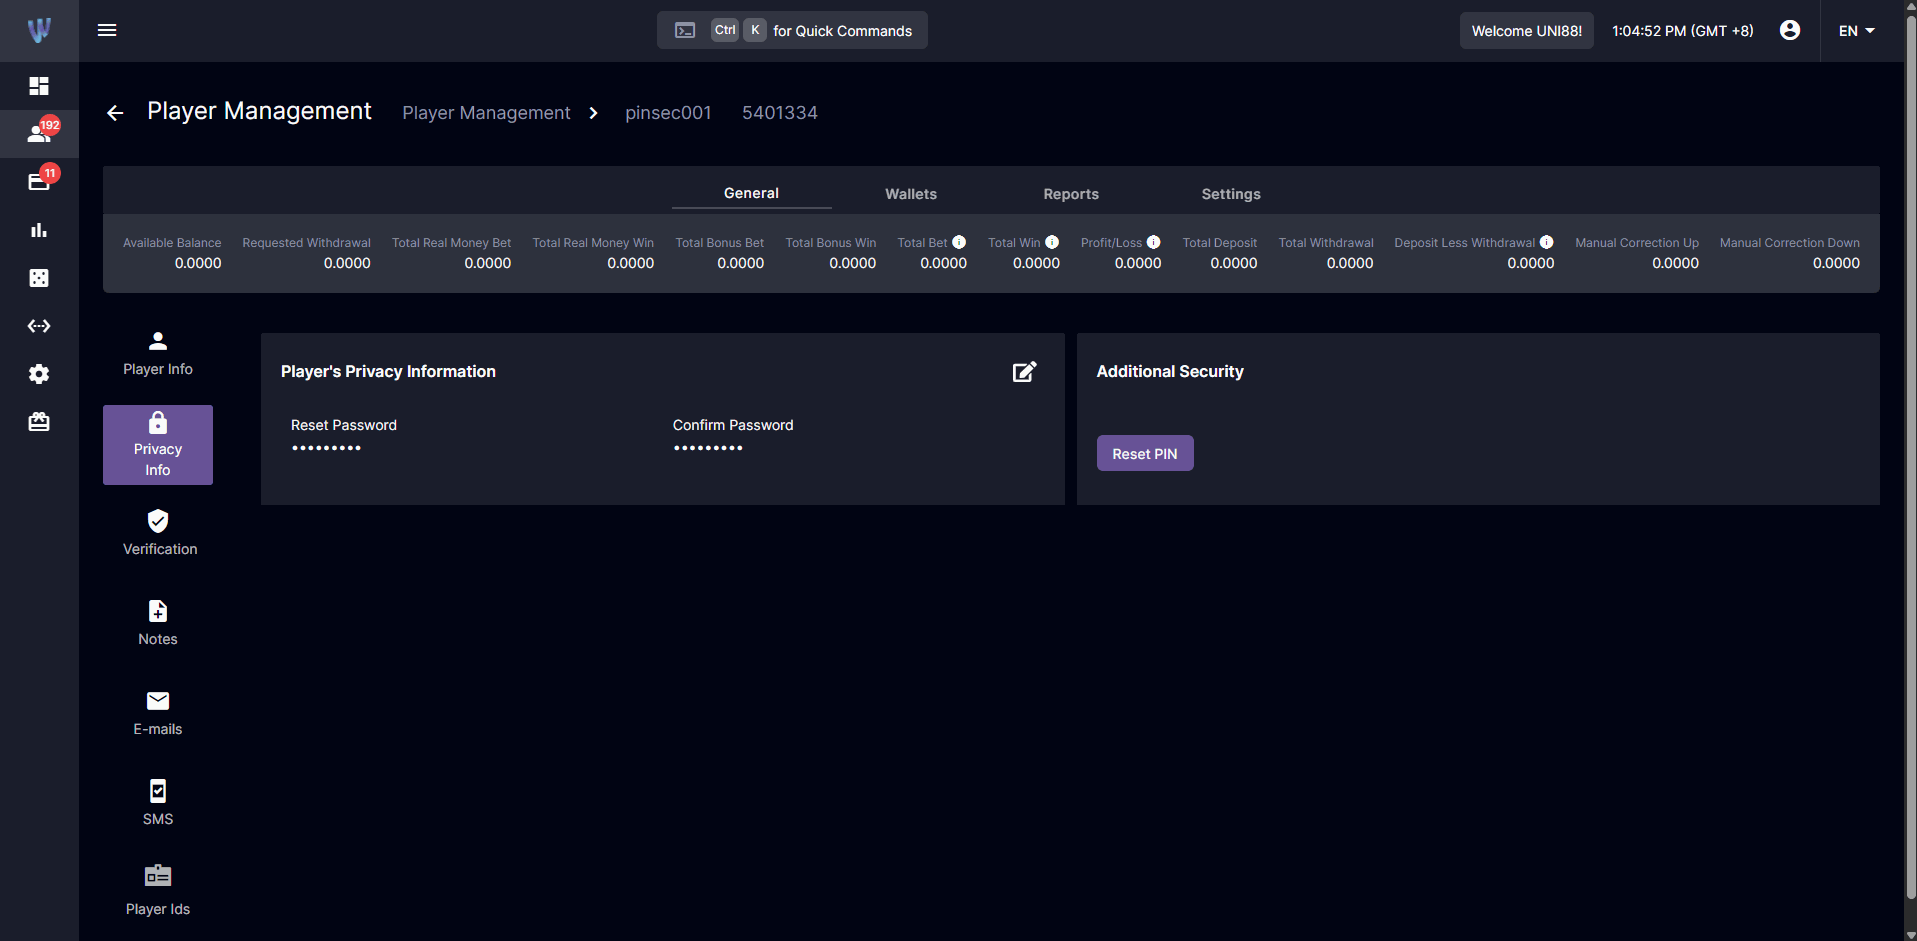Open the badge card sidebar icon

[39, 422]
